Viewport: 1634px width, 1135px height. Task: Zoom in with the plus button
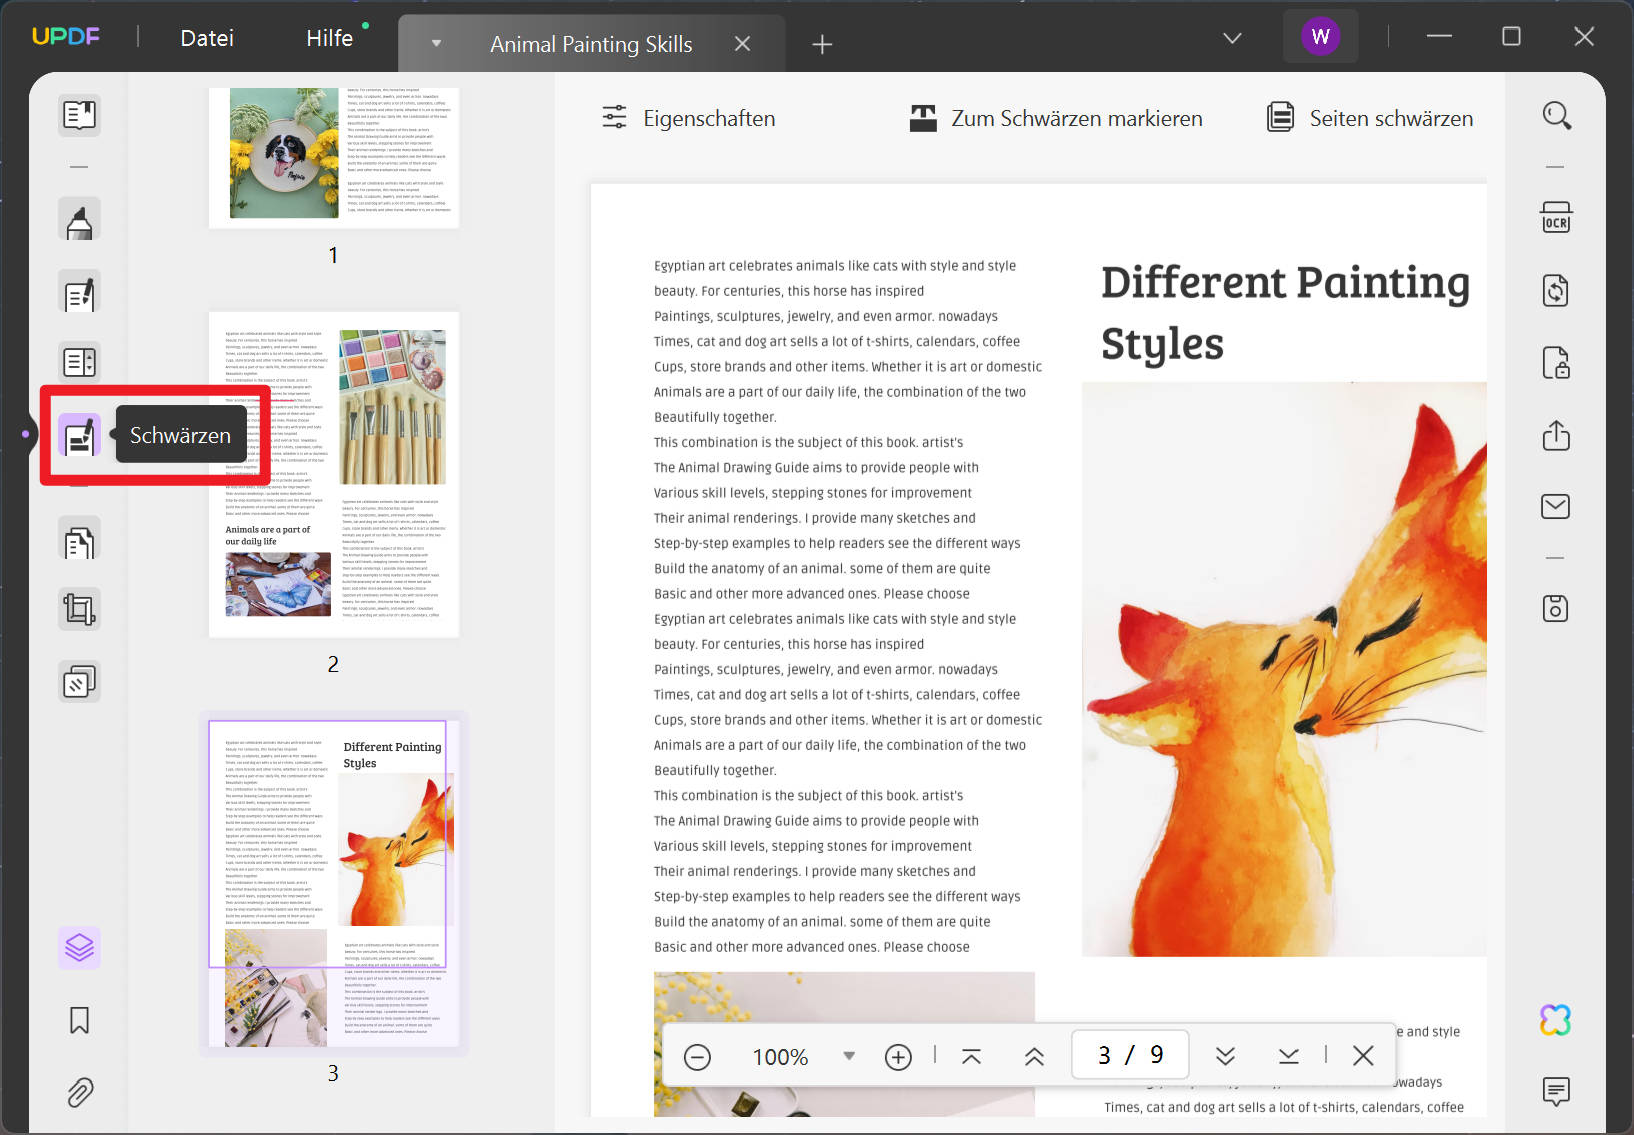(x=898, y=1057)
